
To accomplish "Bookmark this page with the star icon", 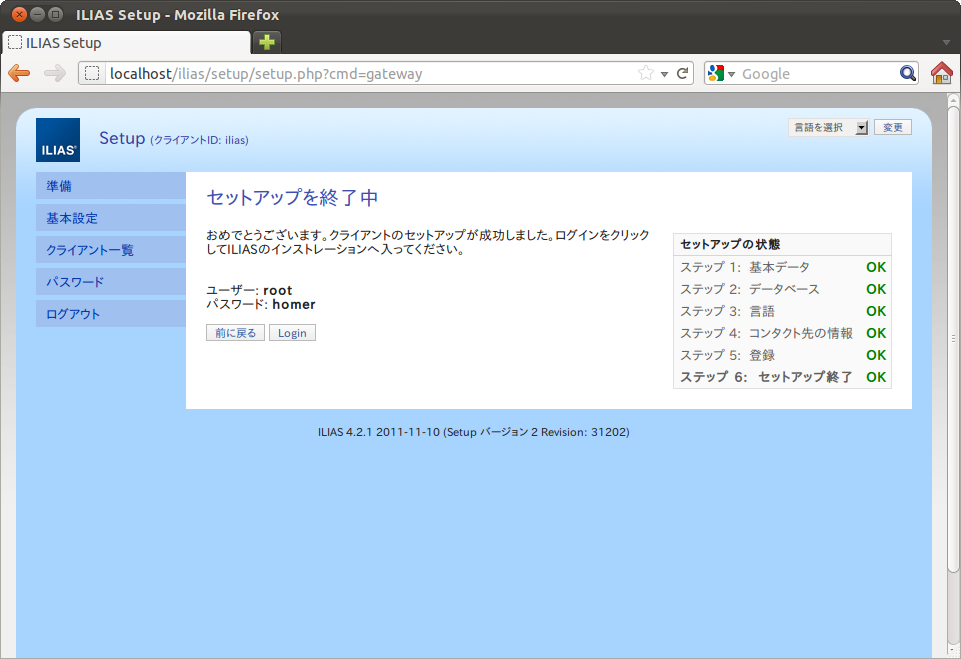I will [646, 73].
